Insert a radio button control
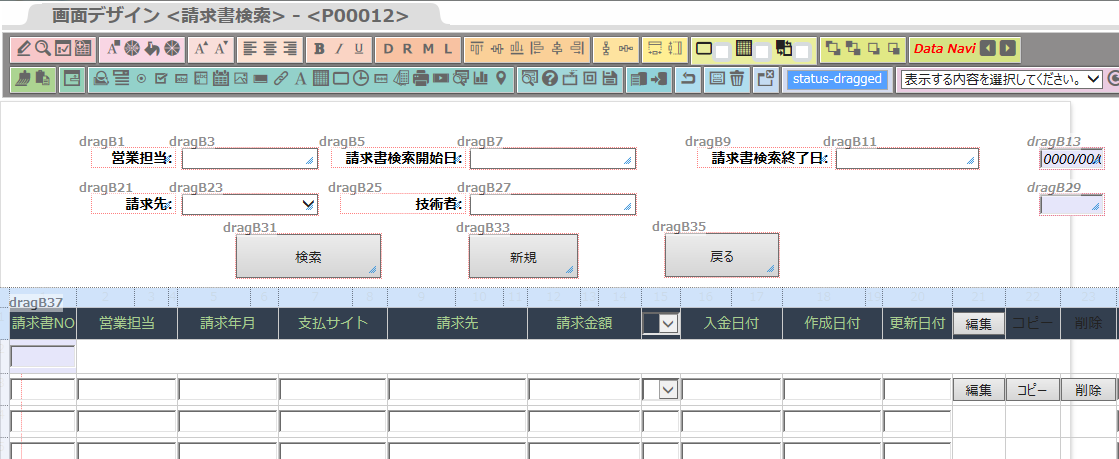Screen dimensions: 1119x459 (x=141, y=79)
